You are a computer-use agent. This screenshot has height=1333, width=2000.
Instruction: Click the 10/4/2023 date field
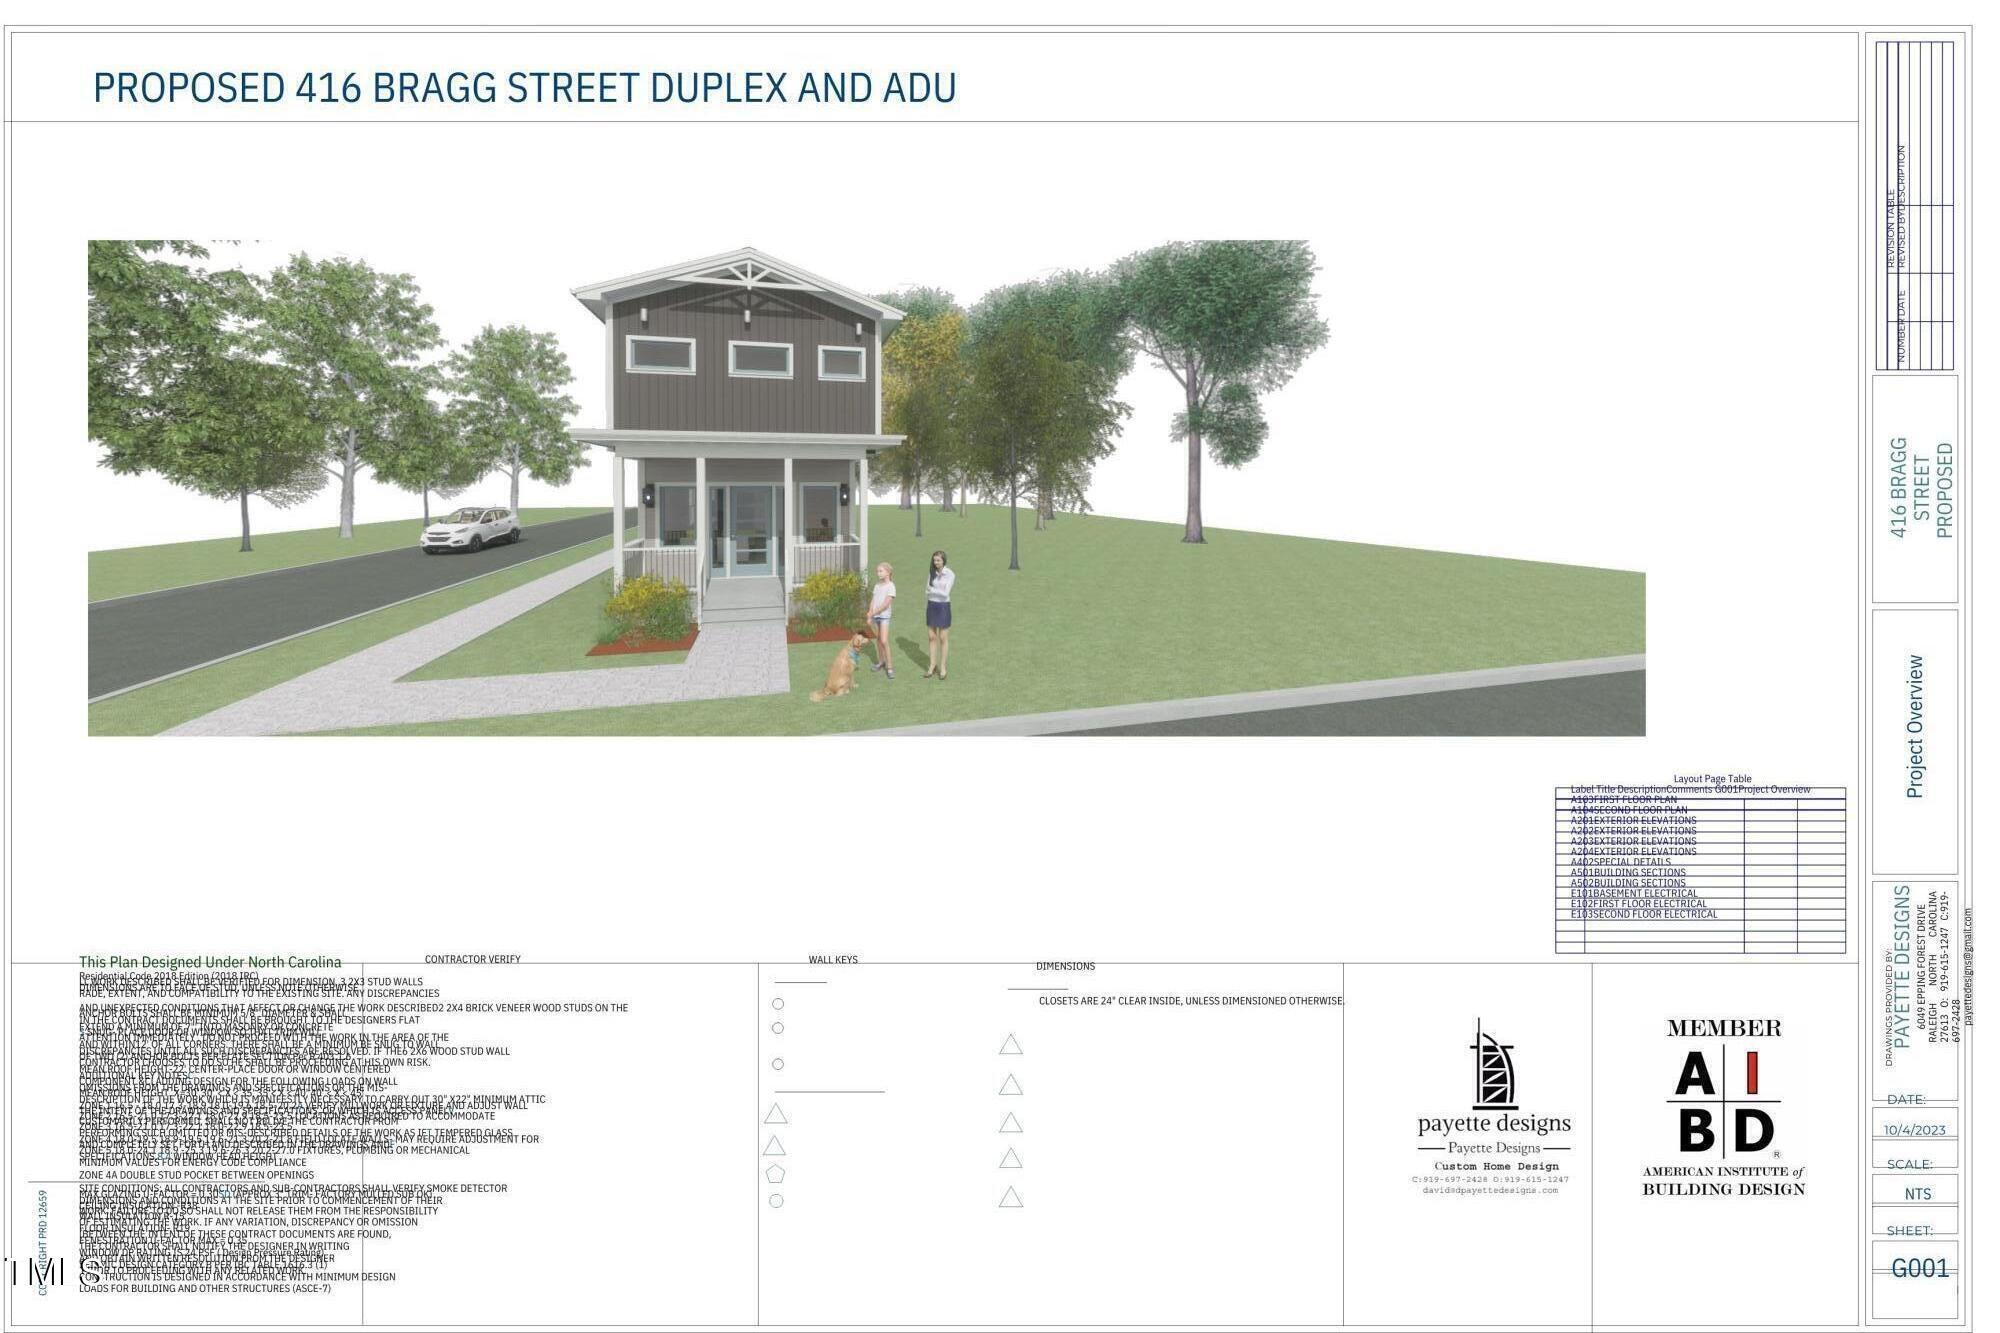(1915, 1130)
